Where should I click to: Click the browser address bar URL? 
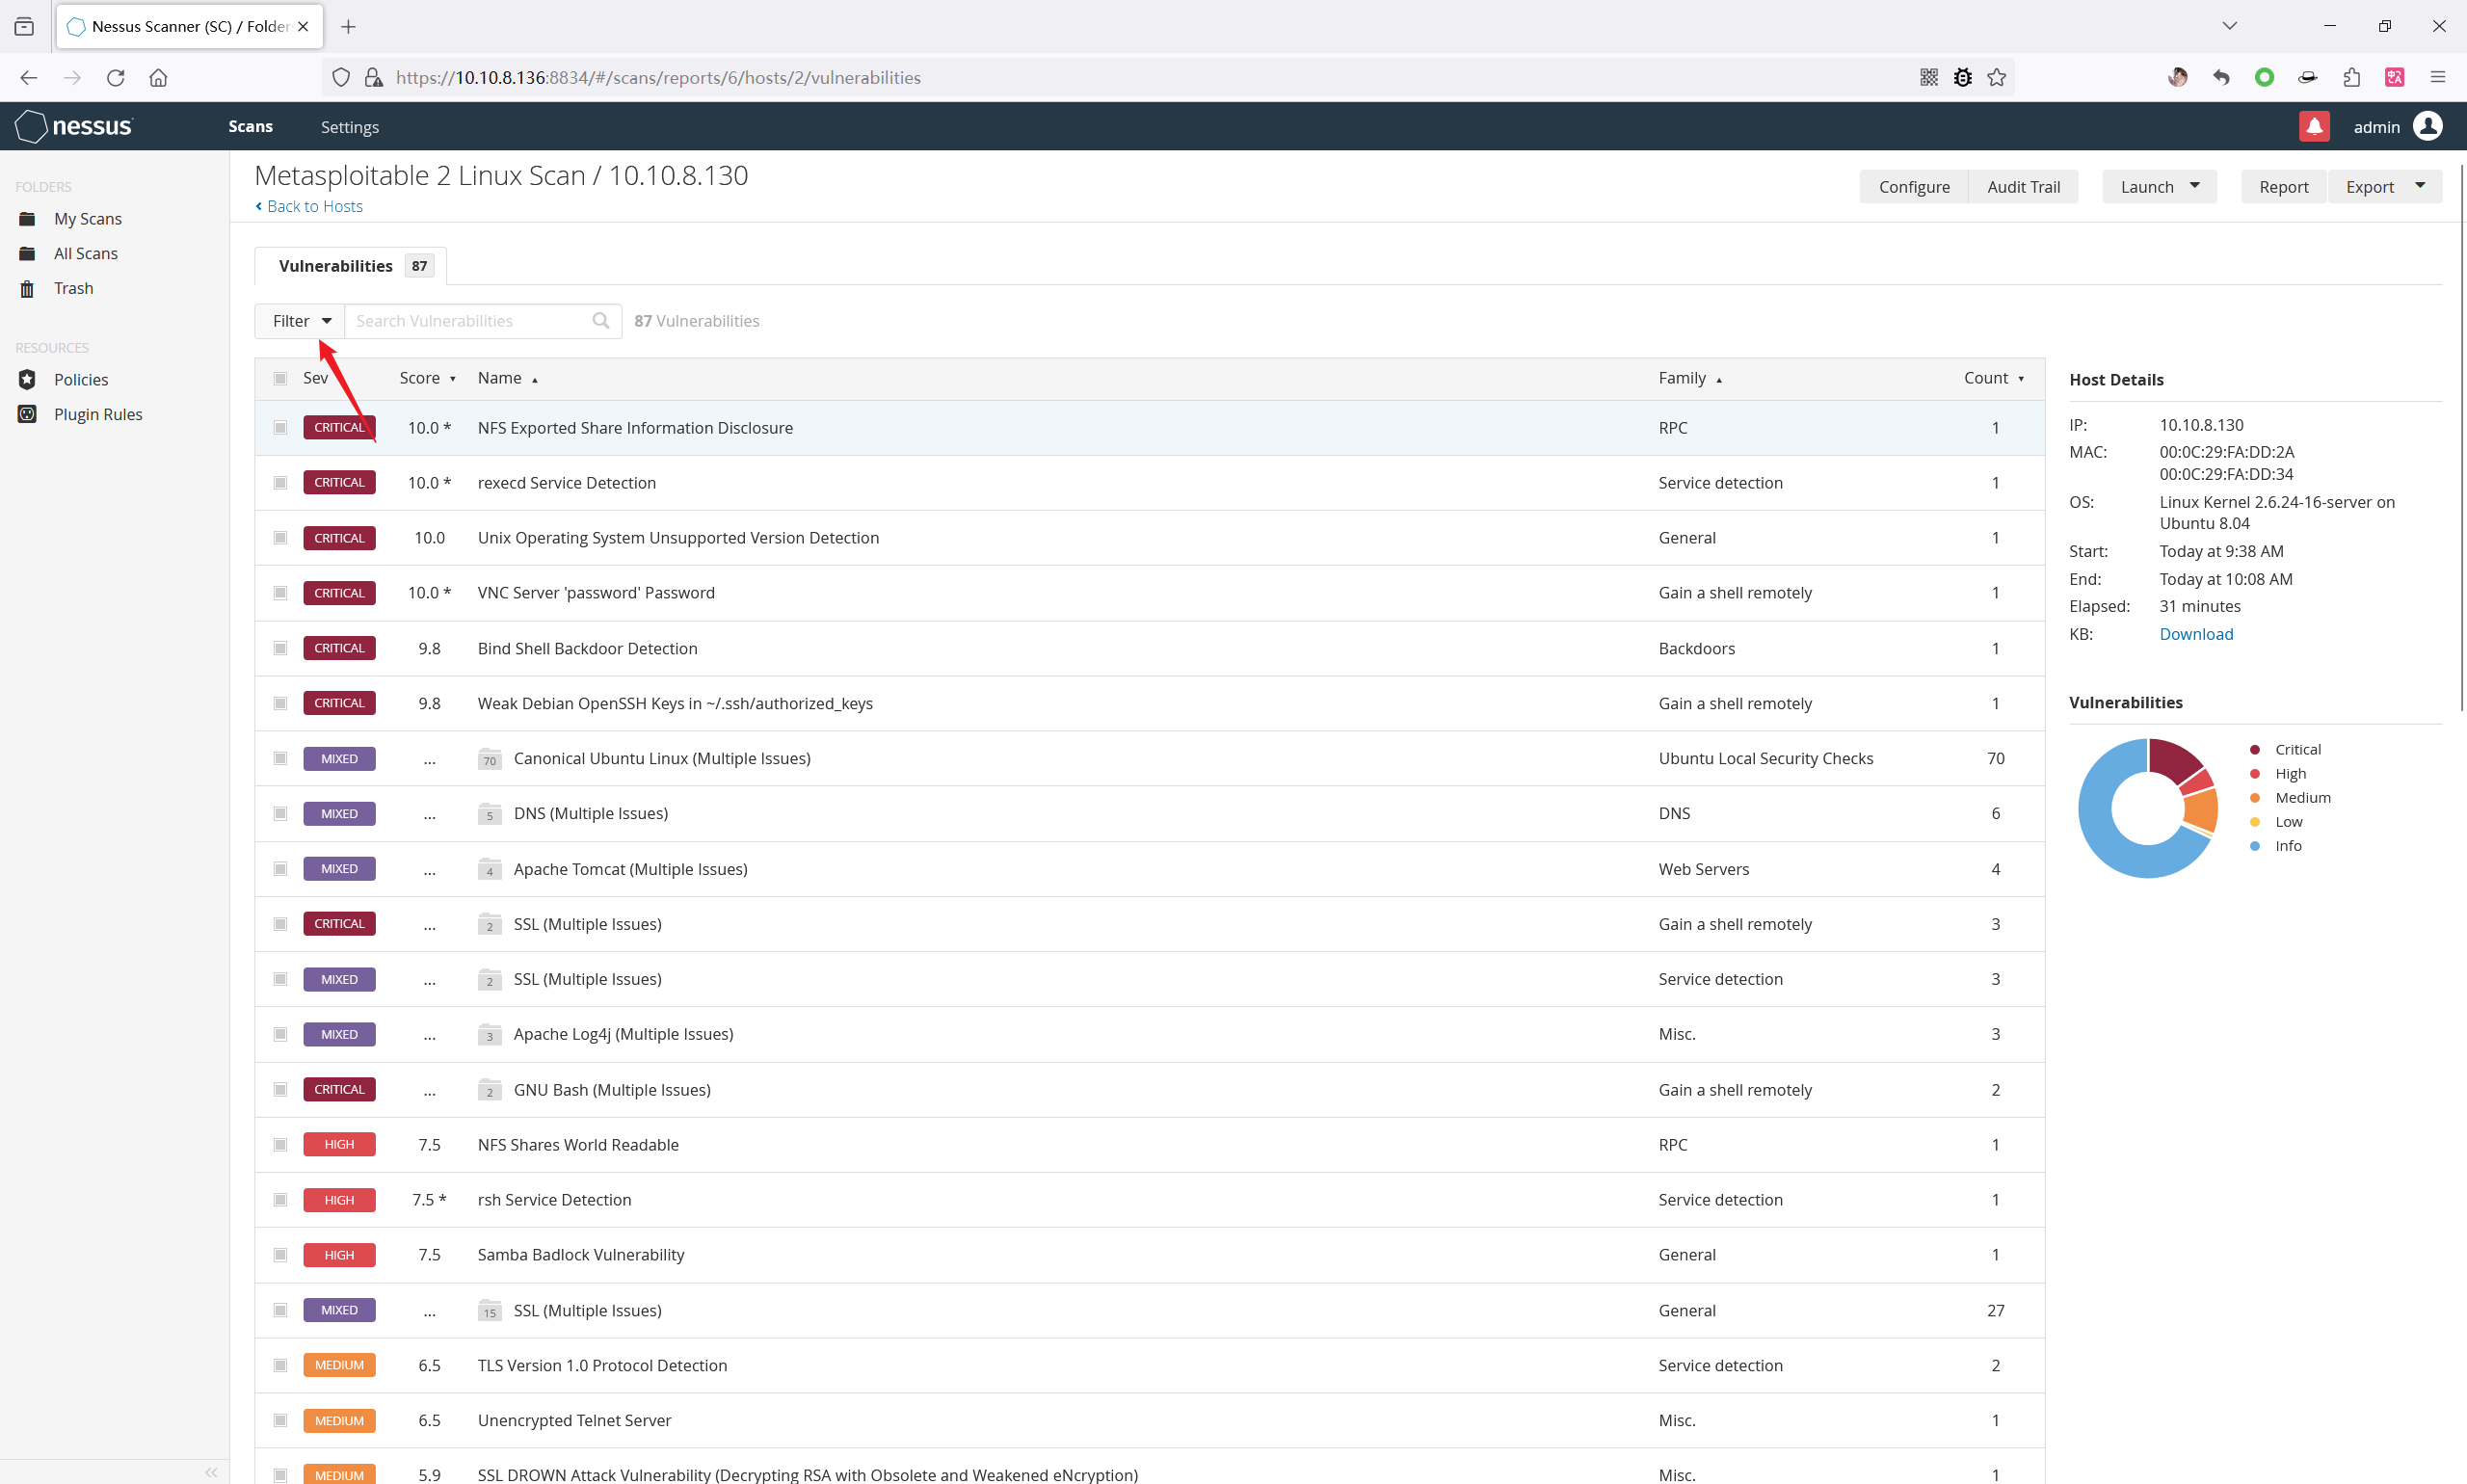pos(658,77)
